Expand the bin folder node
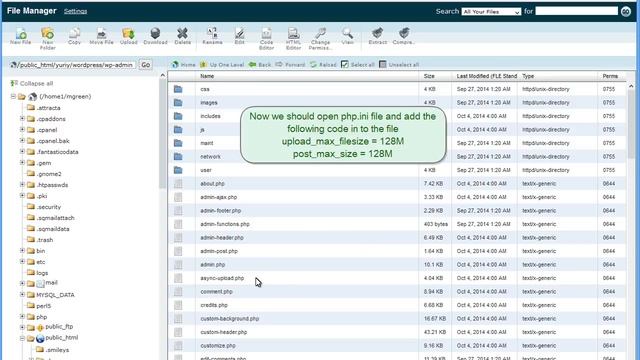This screenshot has height=360, width=640. click(22, 251)
